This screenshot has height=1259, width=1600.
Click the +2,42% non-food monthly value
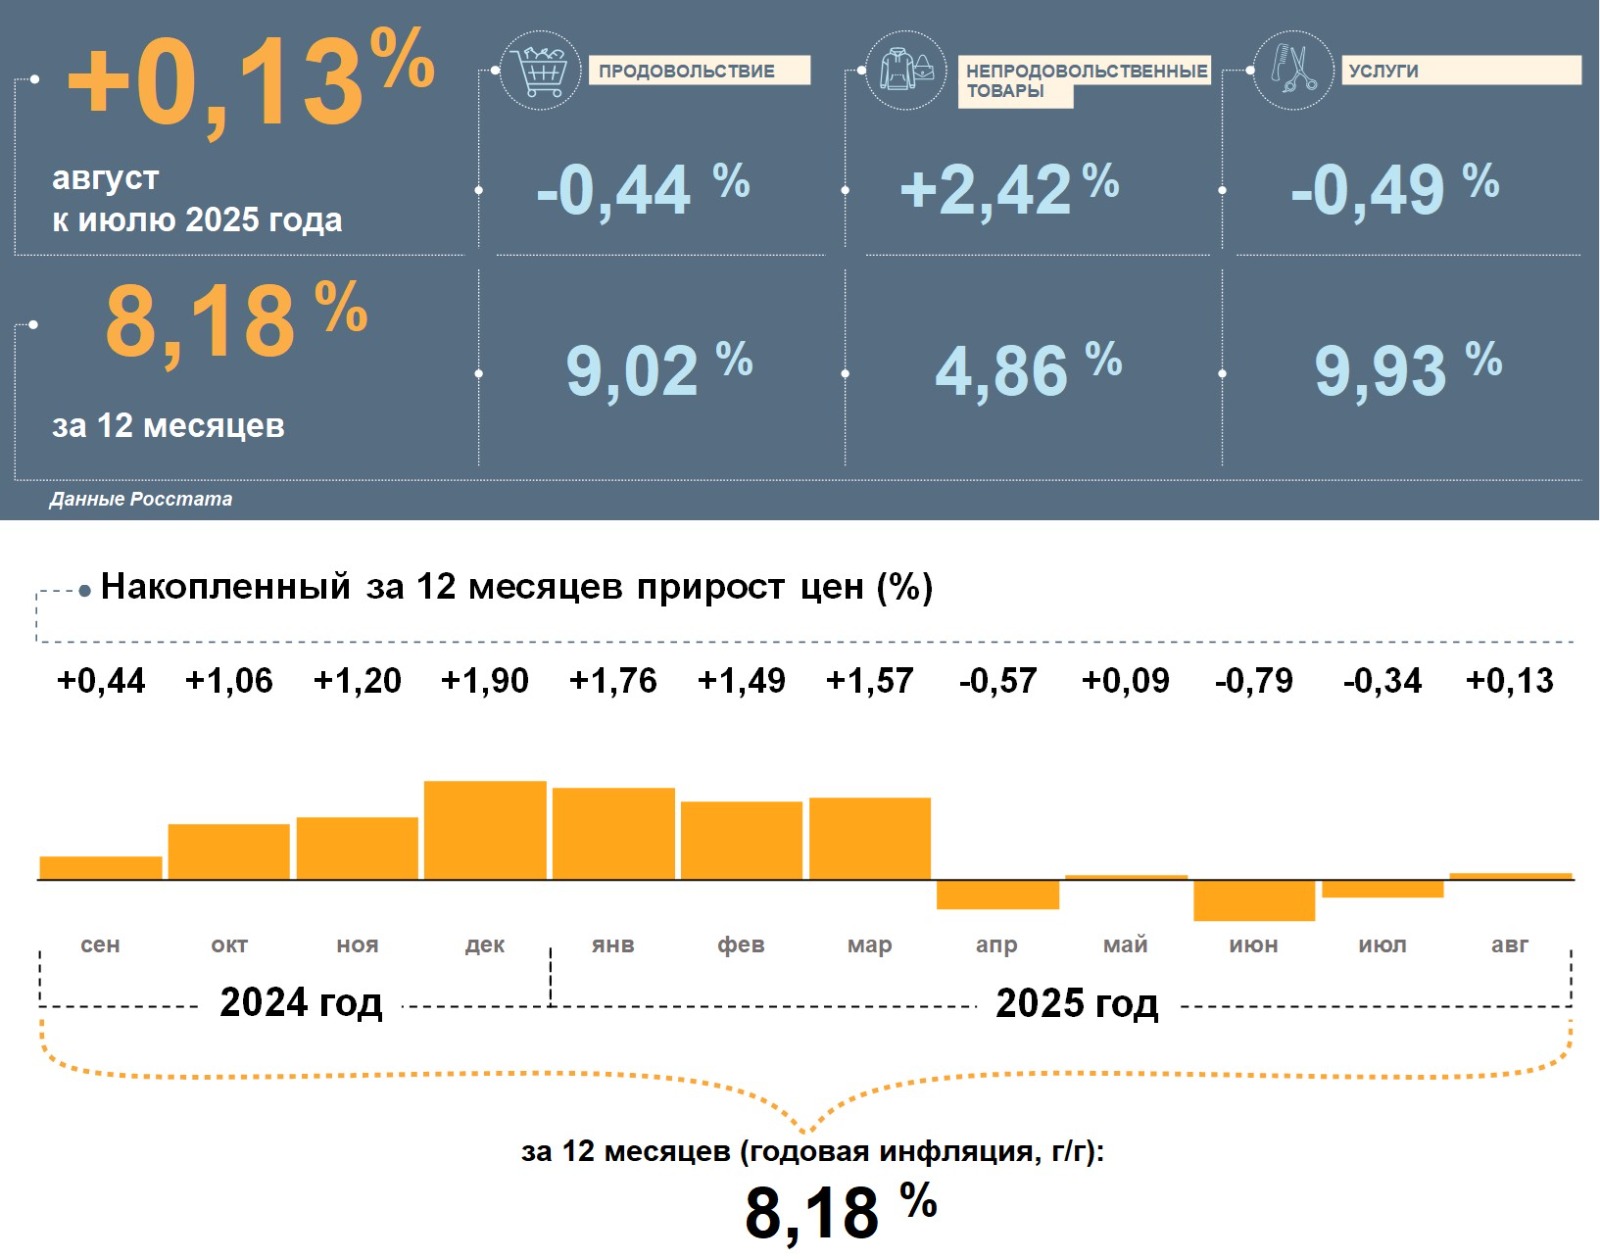click(1008, 189)
